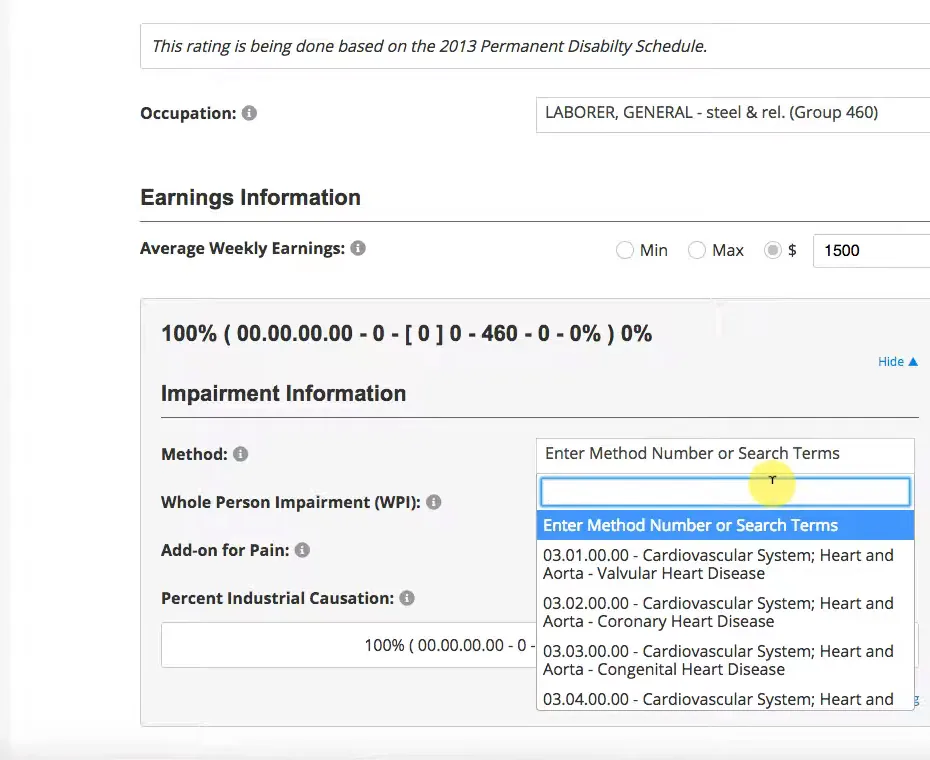
Task: Click the info icon next to Occupation
Action: tap(249, 113)
